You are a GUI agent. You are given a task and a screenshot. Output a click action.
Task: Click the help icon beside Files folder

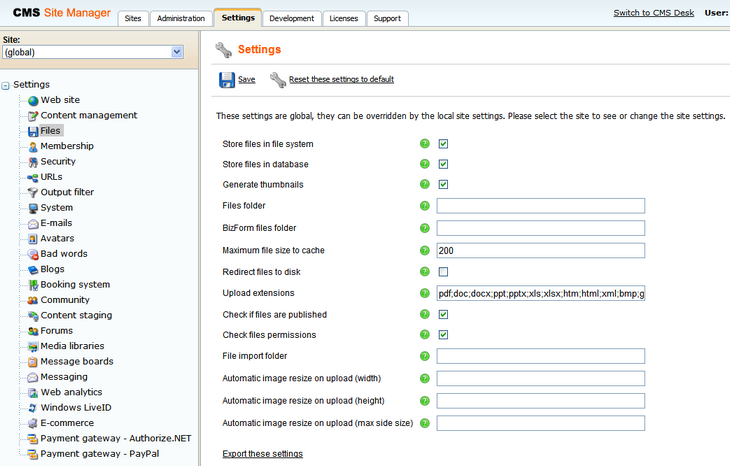coord(424,206)
